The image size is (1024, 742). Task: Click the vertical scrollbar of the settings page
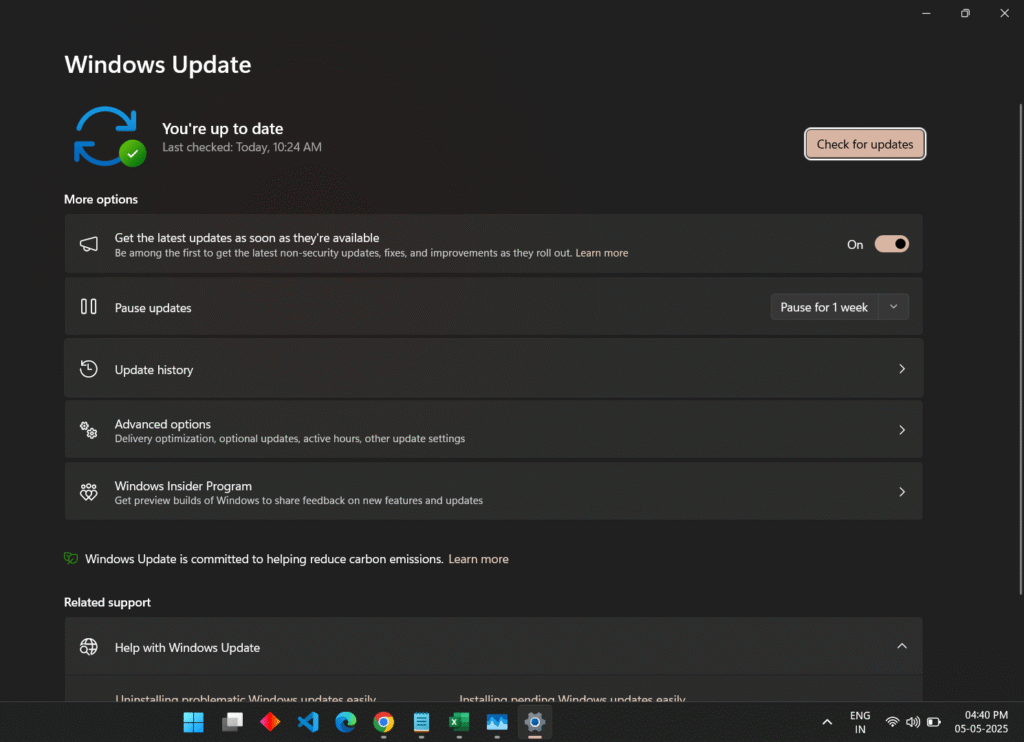click(x=1020, y=349)
